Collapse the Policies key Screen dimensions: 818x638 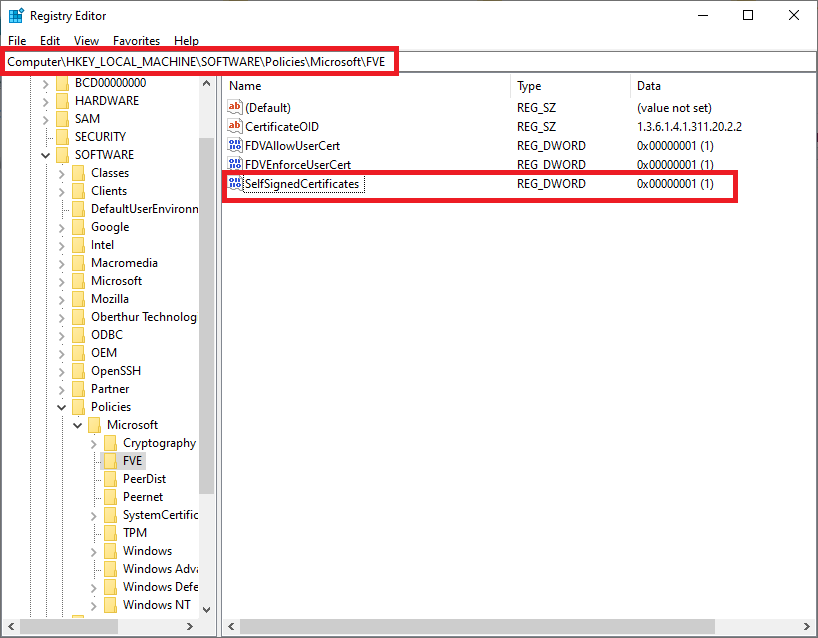(x=62, y=407)
